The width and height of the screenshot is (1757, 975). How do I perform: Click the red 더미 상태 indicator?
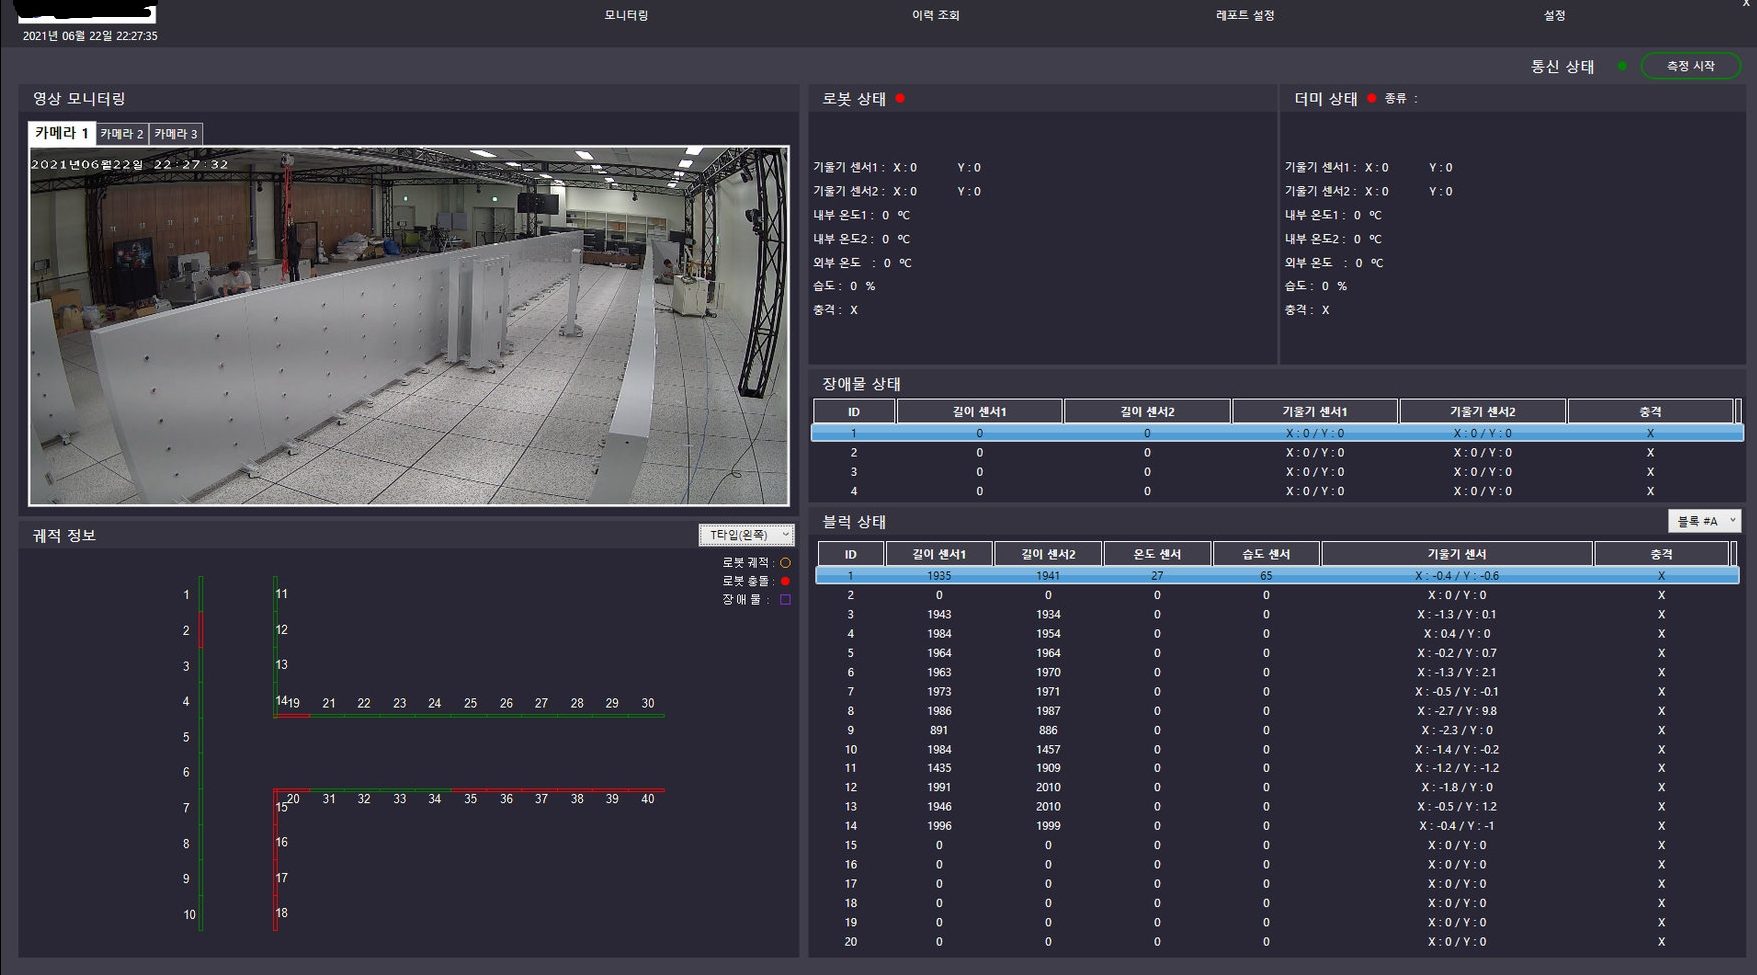[1372, 98]
